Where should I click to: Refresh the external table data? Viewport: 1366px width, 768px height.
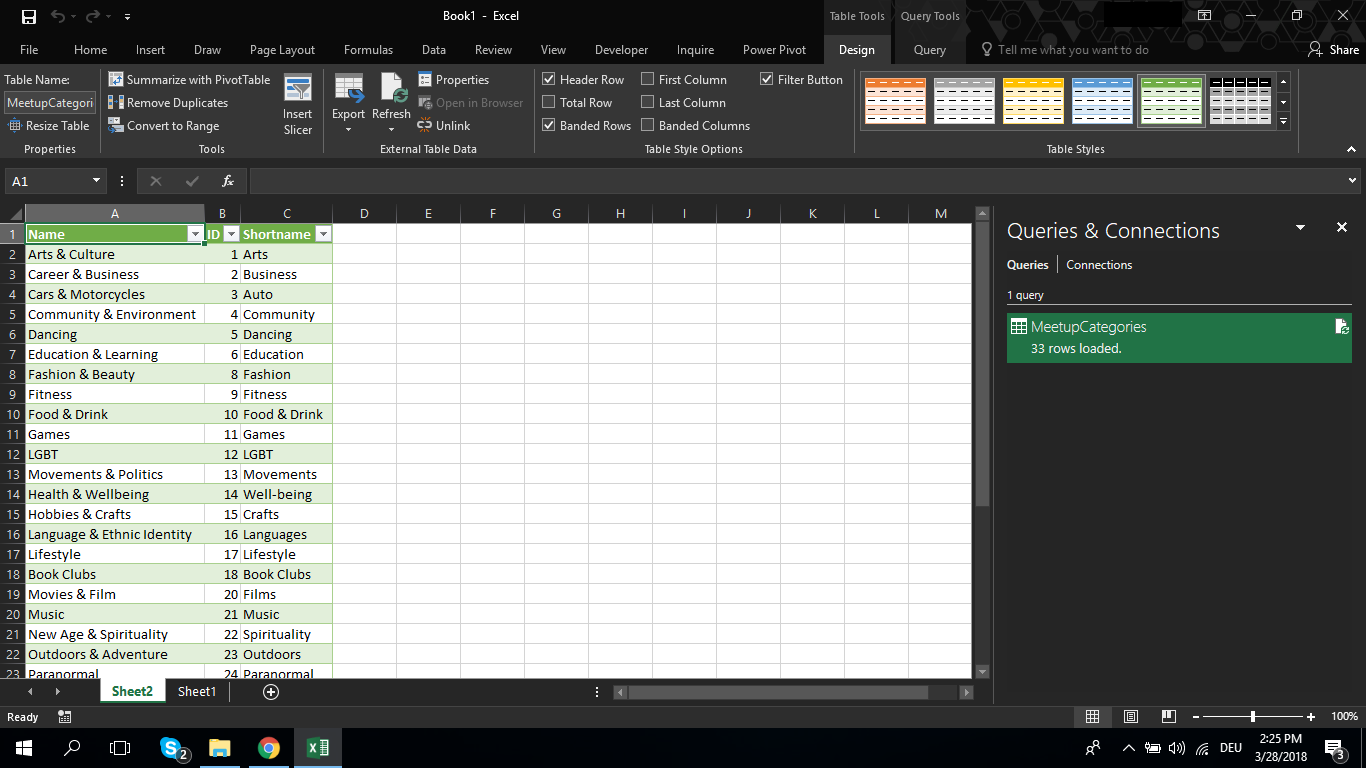(391, 100)
